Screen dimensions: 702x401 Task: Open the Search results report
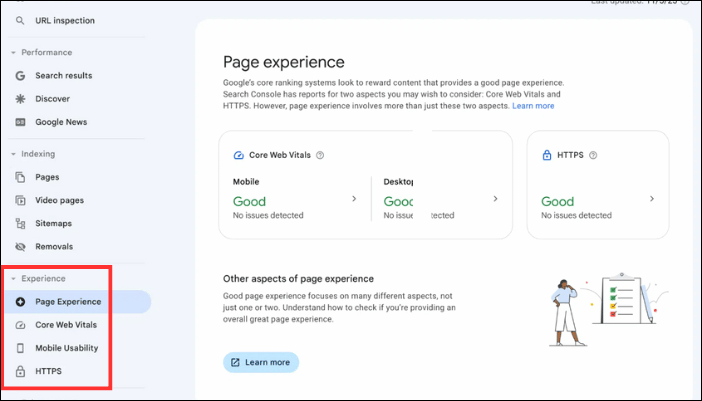tap(64, 76)
